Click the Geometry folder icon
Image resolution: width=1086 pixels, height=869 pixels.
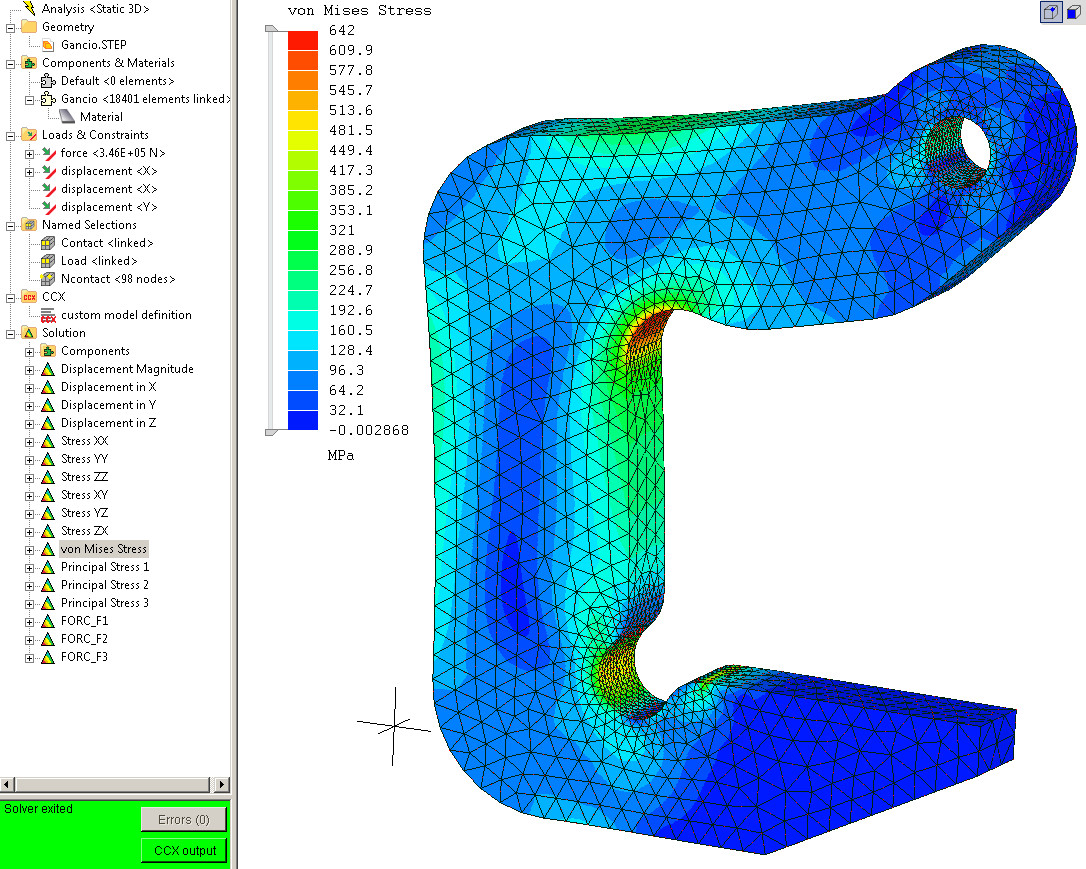29,27
